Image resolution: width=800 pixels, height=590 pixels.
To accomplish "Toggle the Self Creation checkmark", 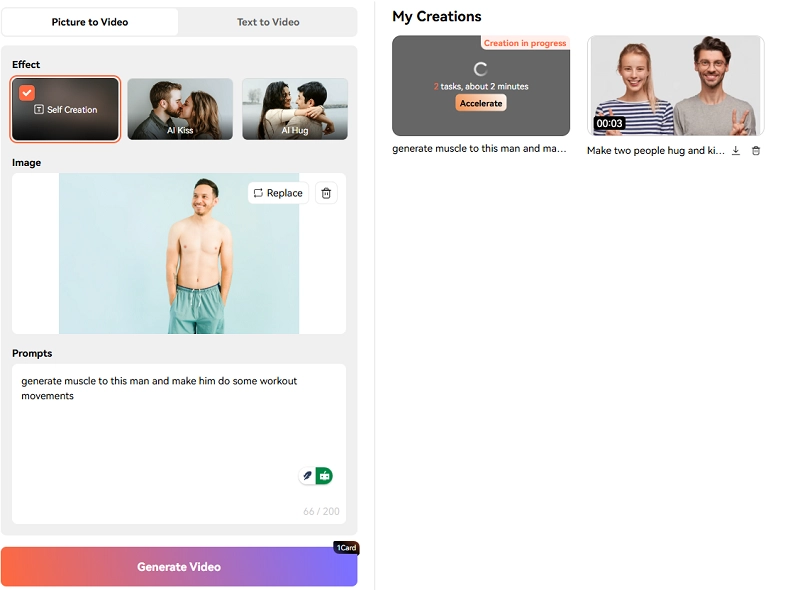I will (27, 93).
